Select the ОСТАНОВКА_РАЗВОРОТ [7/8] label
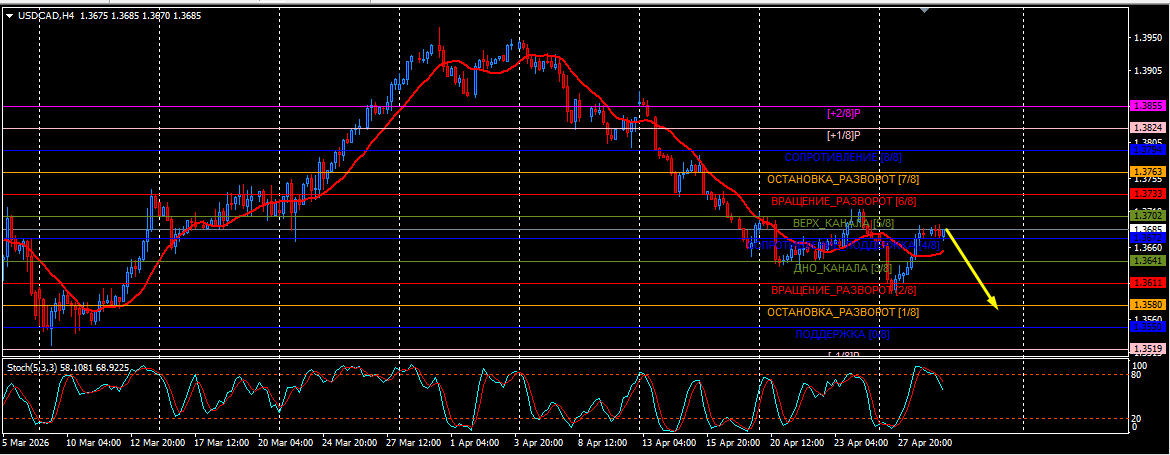 (x=842, y=180)
